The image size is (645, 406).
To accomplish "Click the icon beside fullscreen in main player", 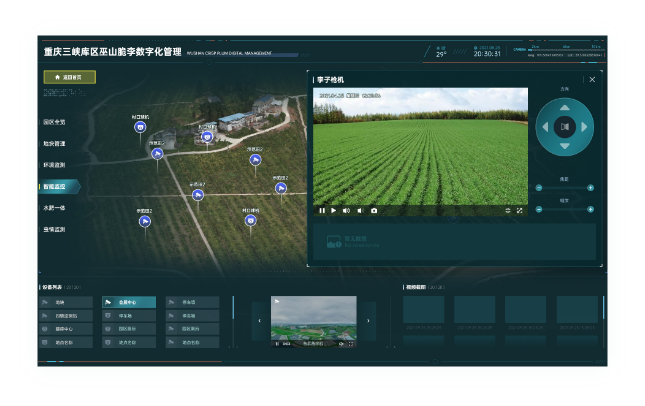I will coord(508,211).
